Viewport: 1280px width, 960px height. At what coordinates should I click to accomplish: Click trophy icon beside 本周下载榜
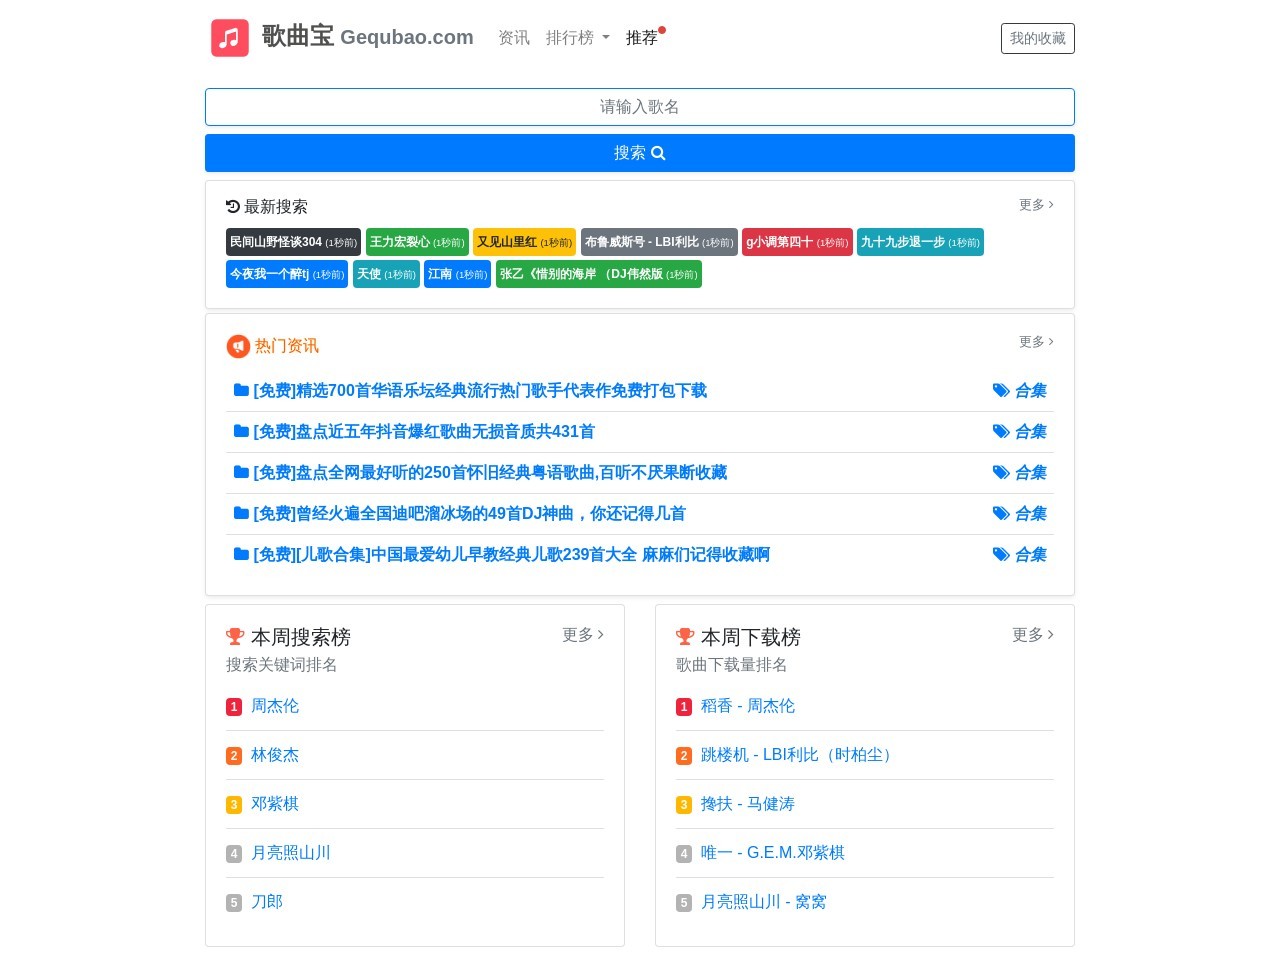(x=684, y=636)
